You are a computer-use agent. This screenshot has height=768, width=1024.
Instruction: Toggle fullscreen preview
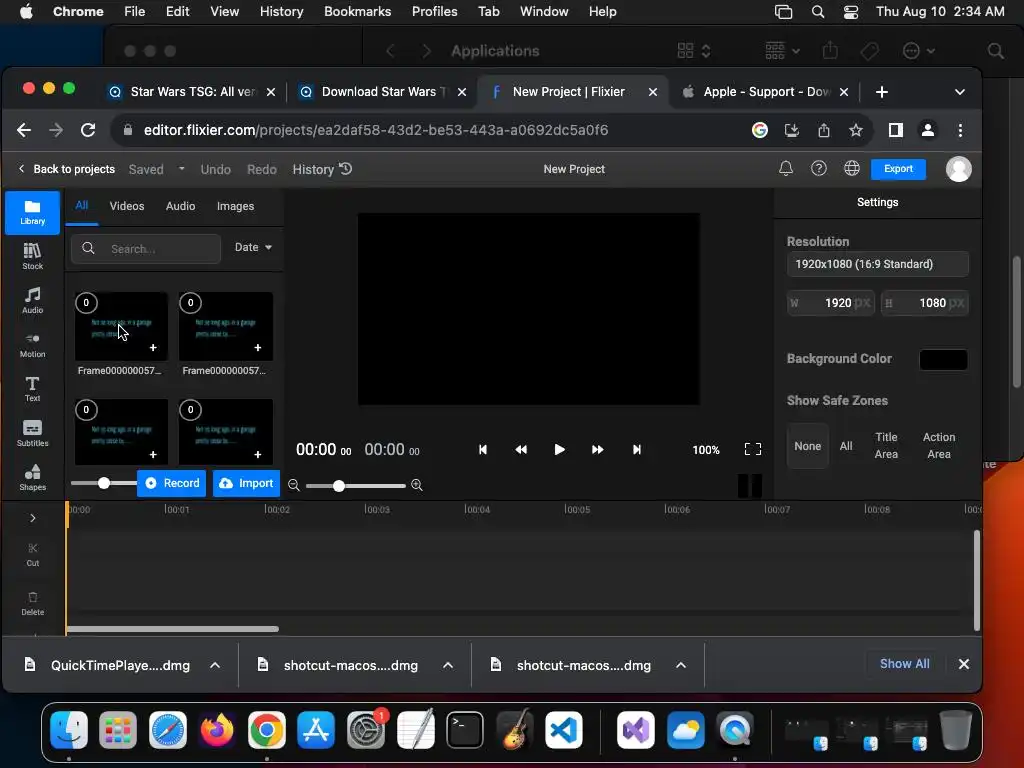pos(752,449)
